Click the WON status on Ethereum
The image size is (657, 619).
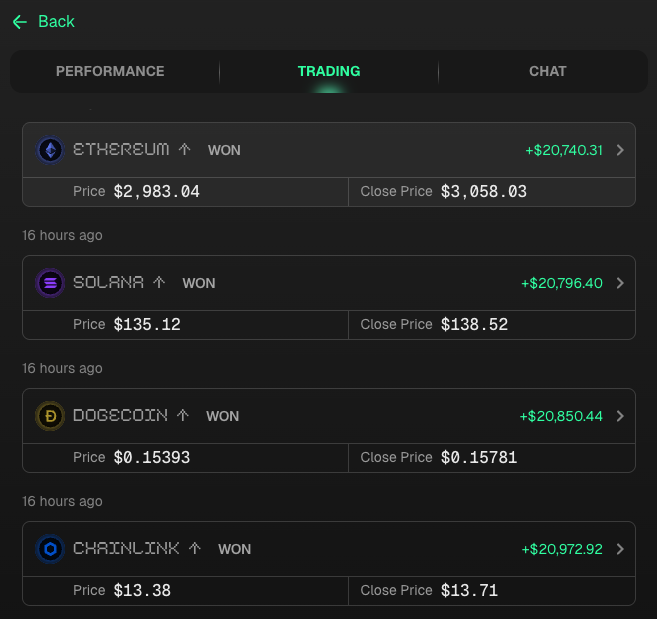[224, 150]
